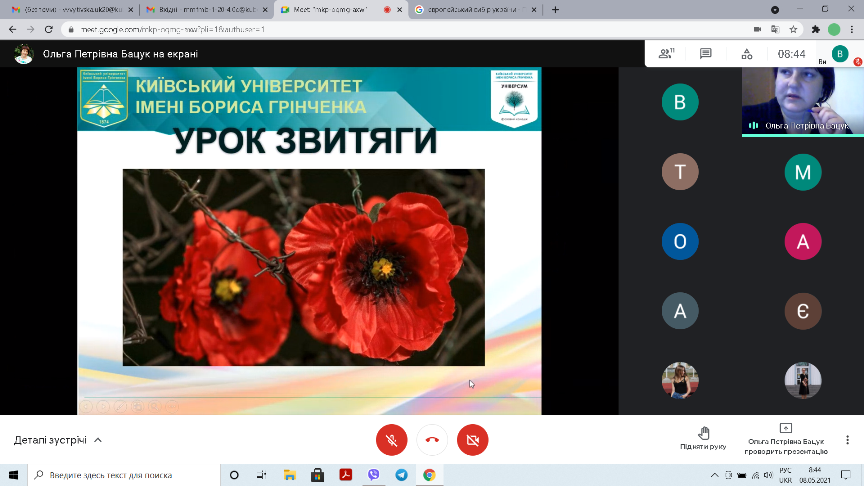The width and height of the screenshot is (864, 486).
Task: Reload the Meet page
Action: point(47,30)
